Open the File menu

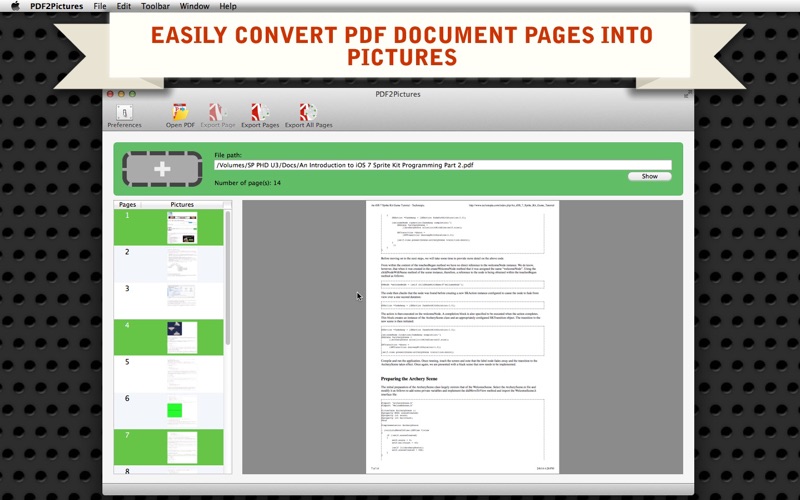[100, 6]
